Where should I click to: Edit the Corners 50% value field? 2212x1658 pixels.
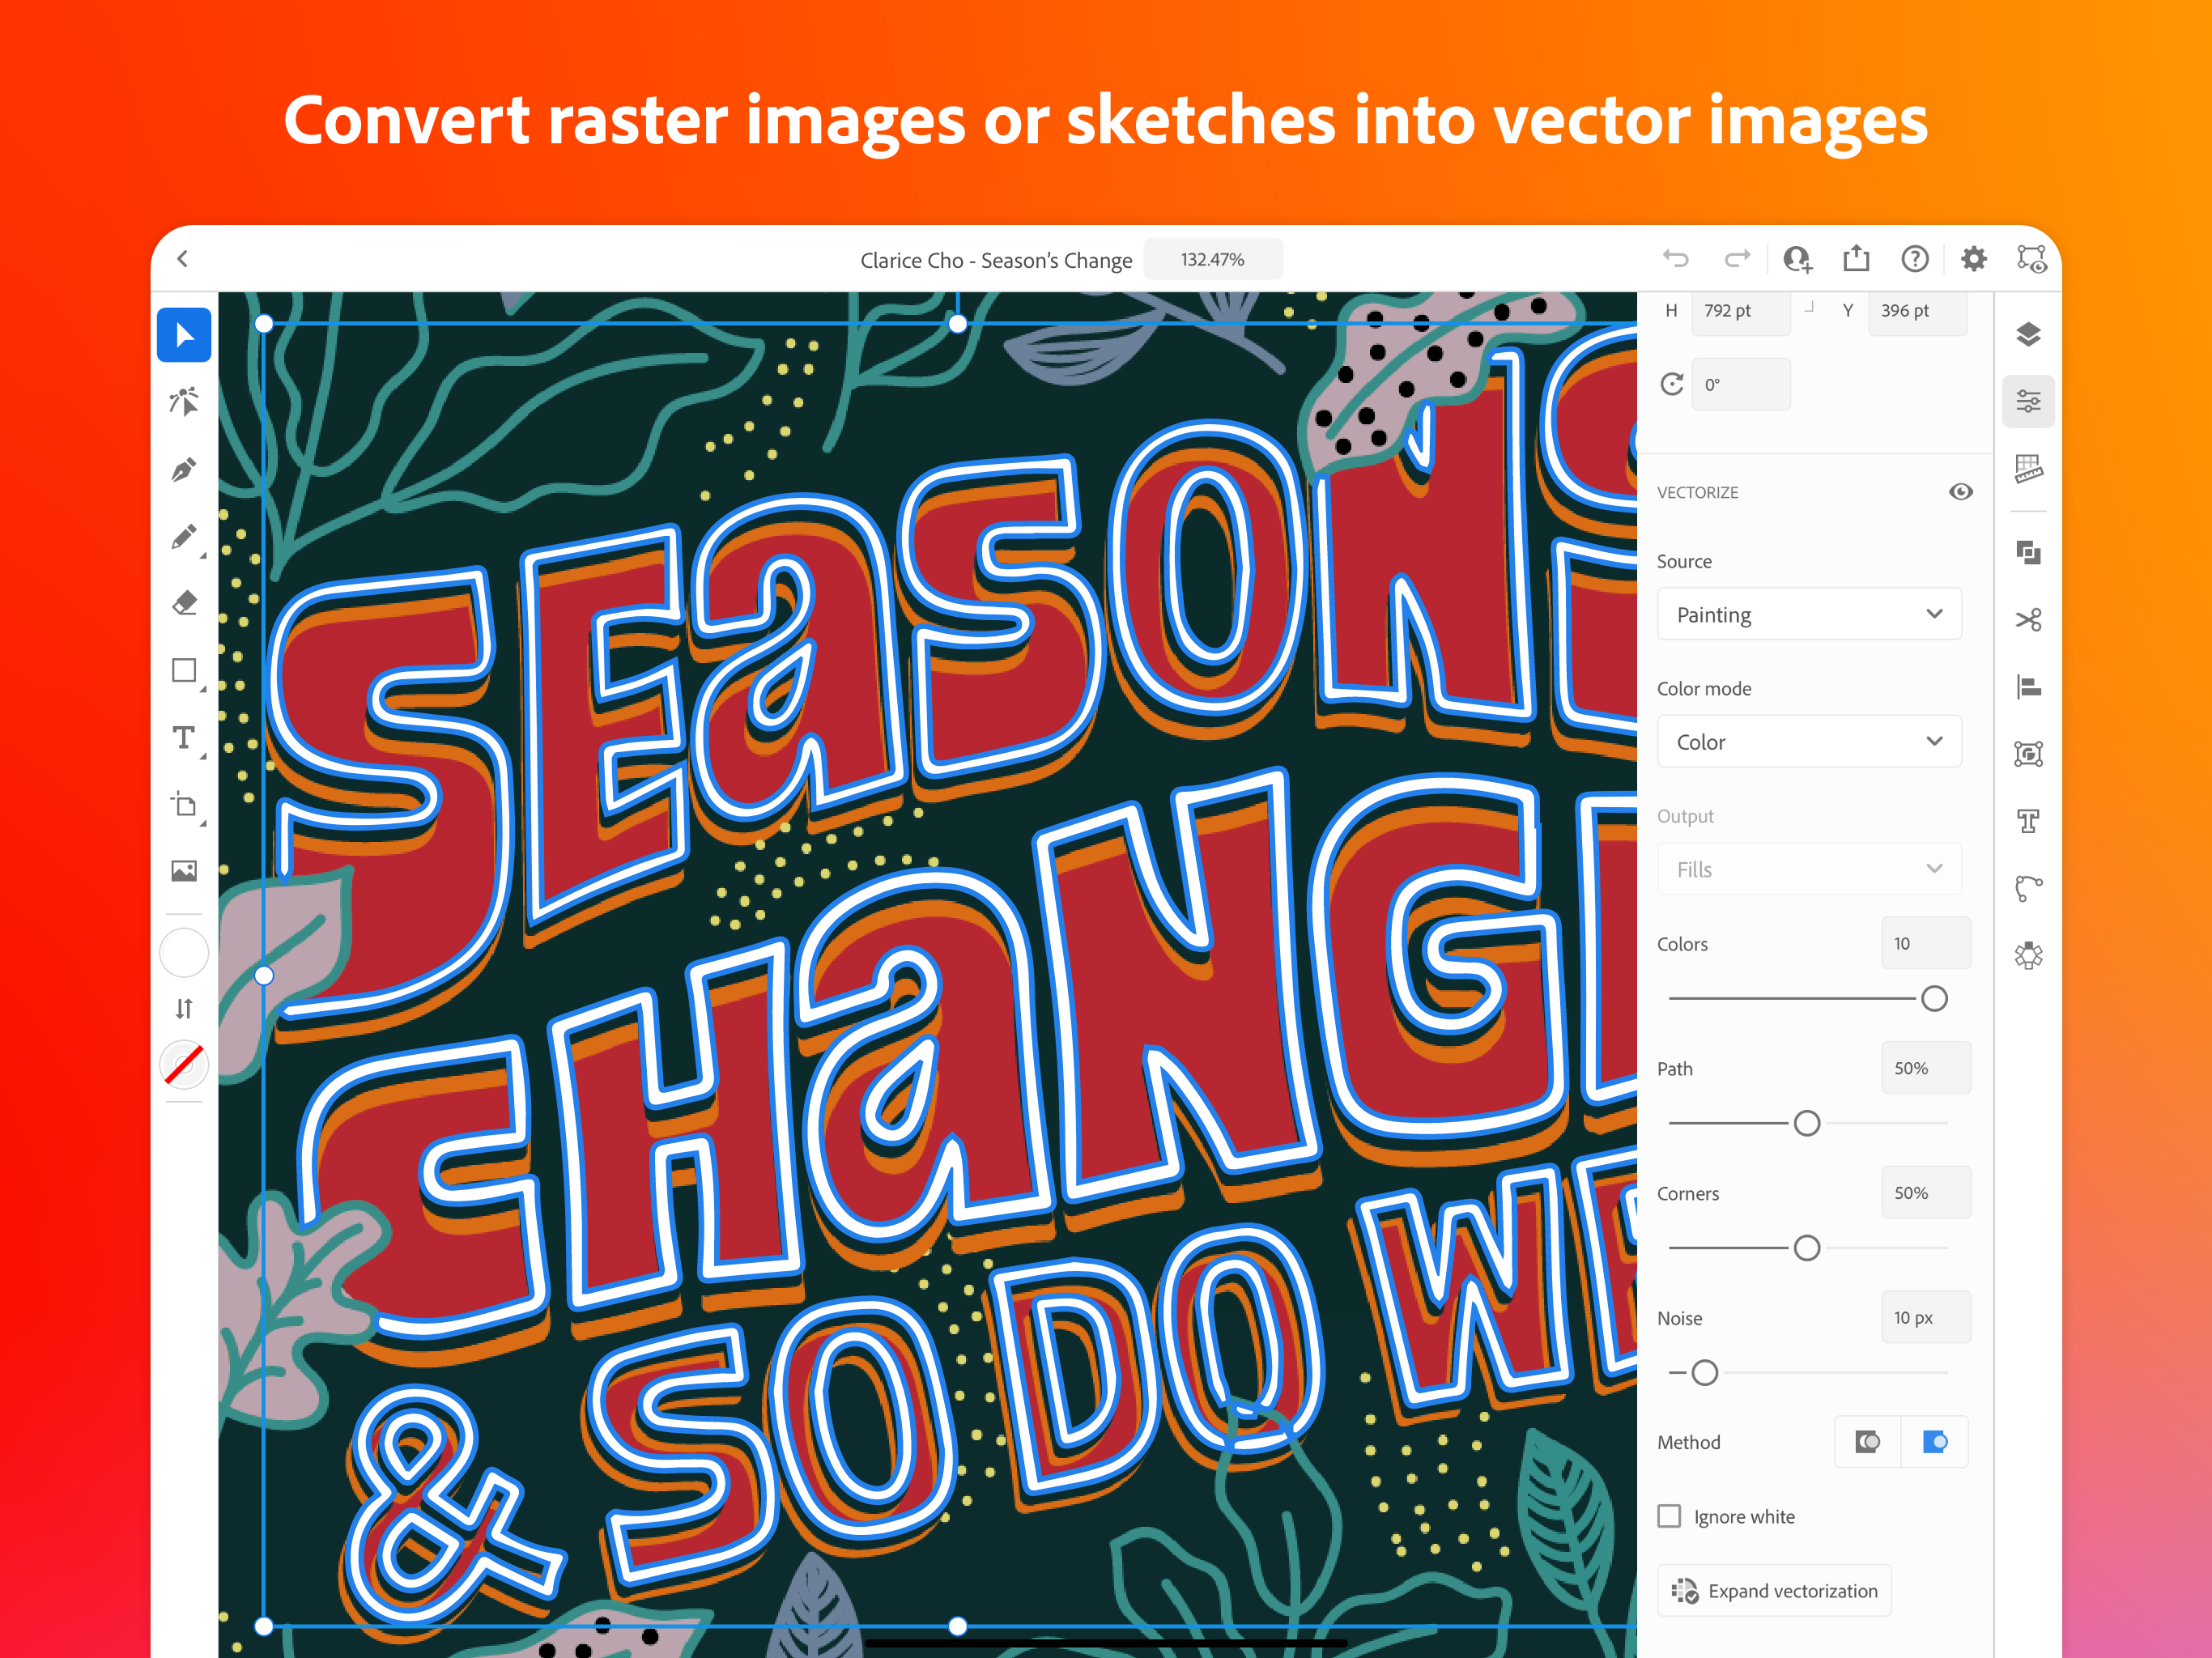pos(1925,1193)
